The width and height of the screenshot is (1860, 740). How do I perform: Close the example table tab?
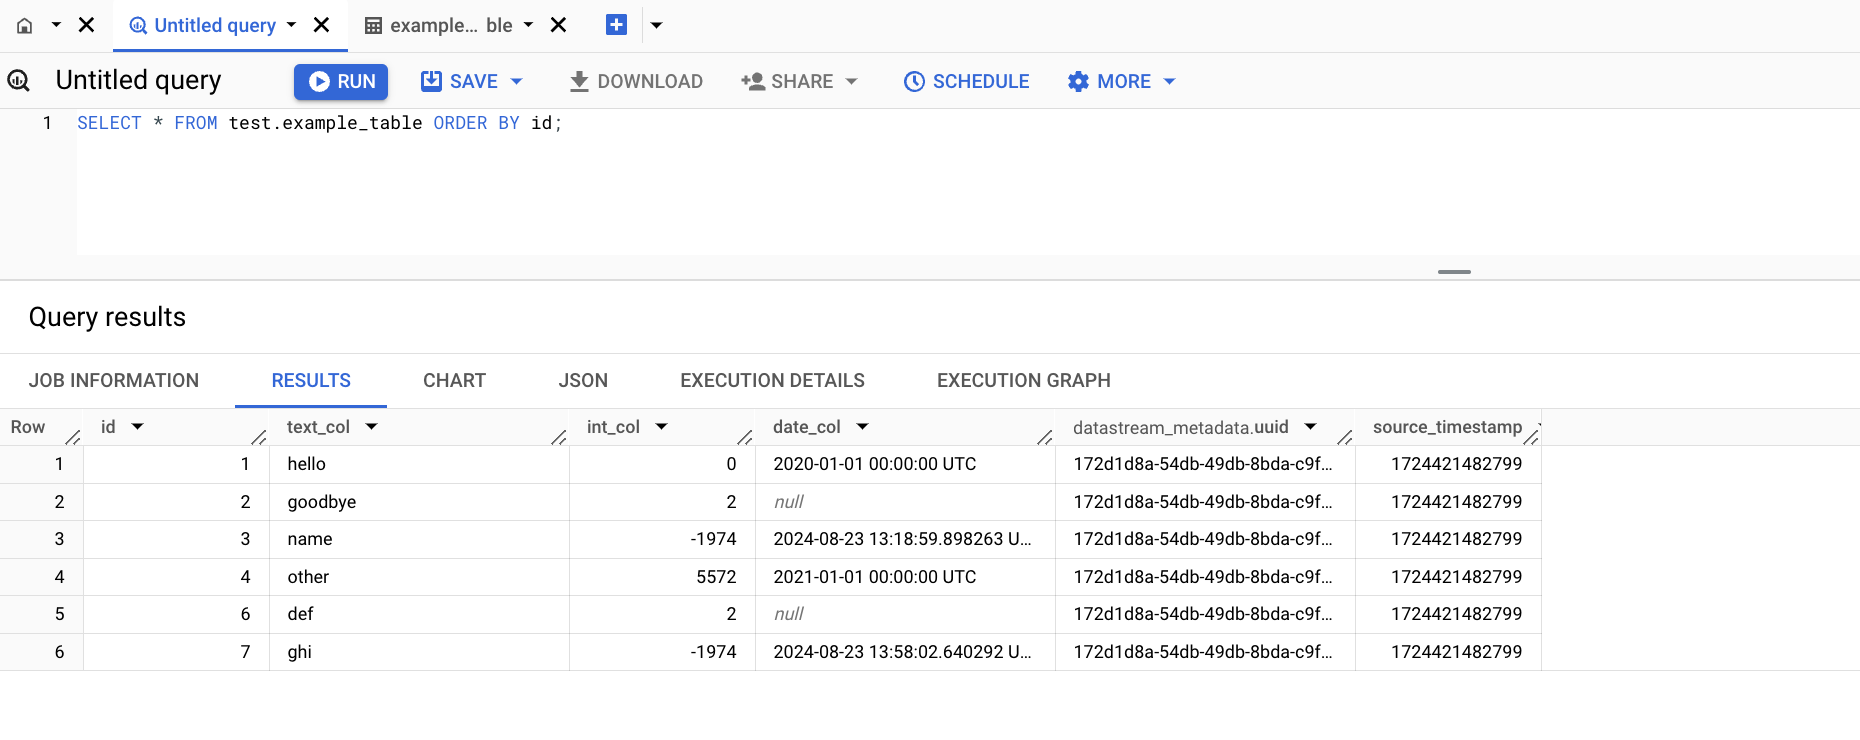click(559, 25)
